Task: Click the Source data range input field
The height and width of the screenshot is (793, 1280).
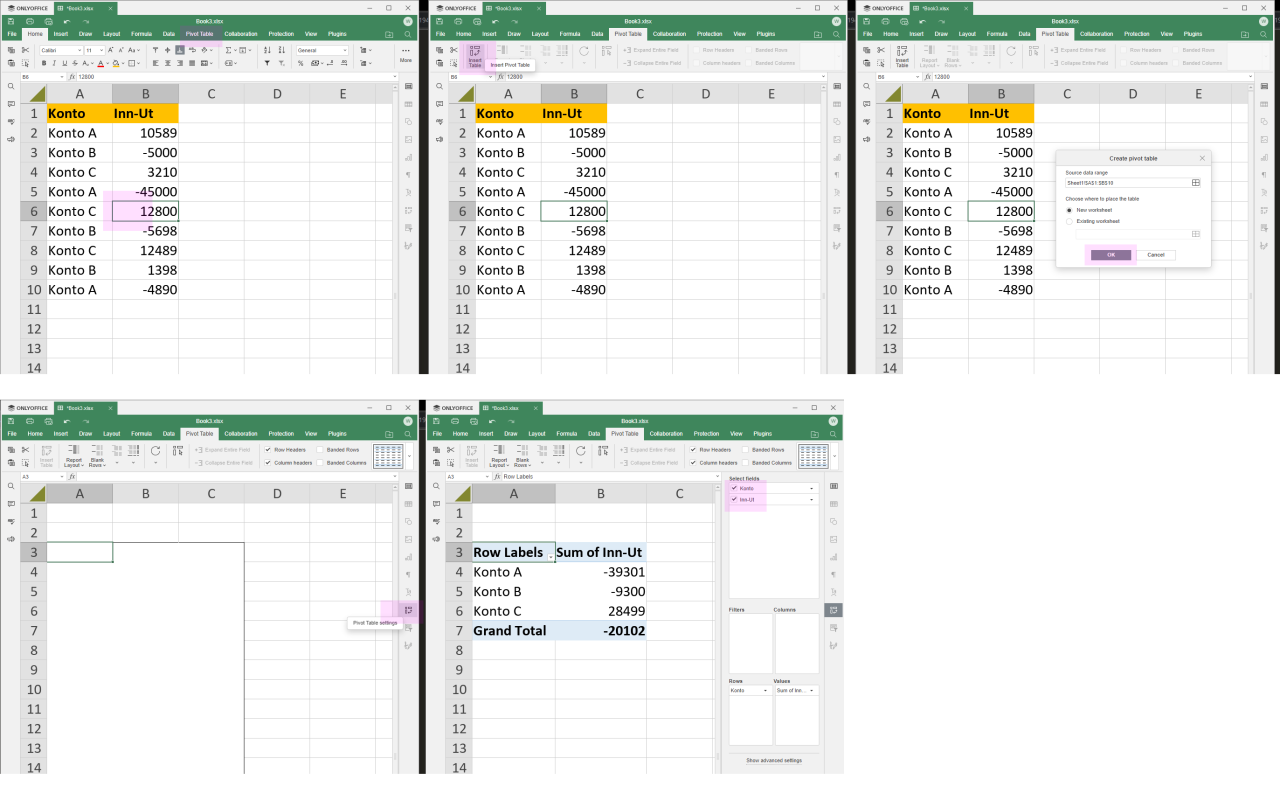Action: tap(1120, 183)
